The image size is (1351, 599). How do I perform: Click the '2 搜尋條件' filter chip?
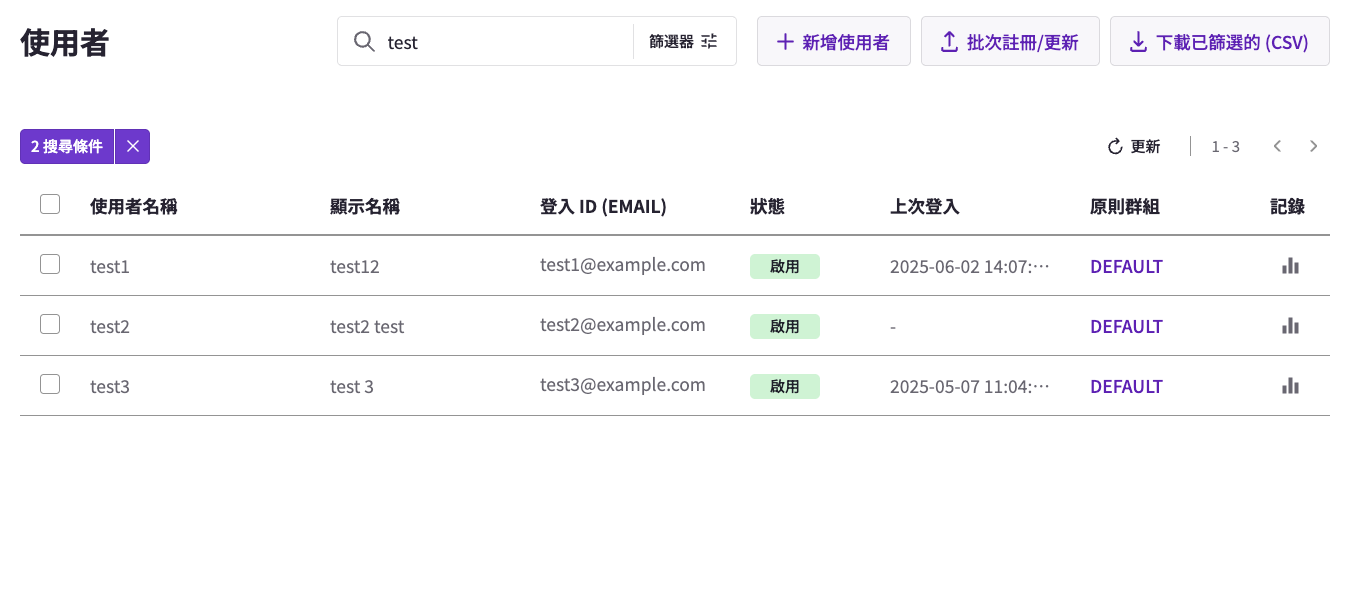pos(67,147)
